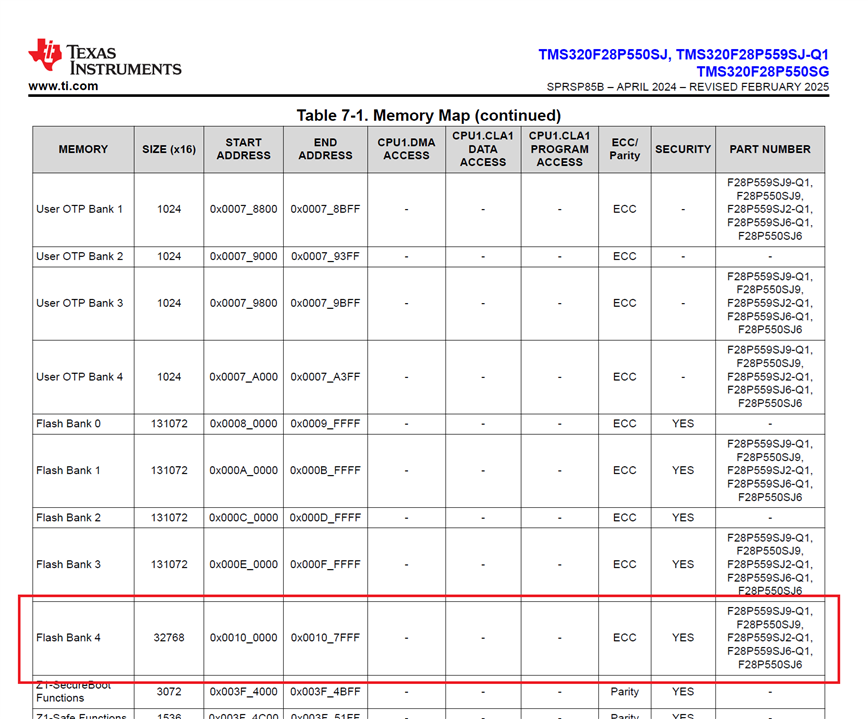Click the ECC cell in User OTP Bank 2 row
This screenshot has width=868, height=719.
coord(624,256)
